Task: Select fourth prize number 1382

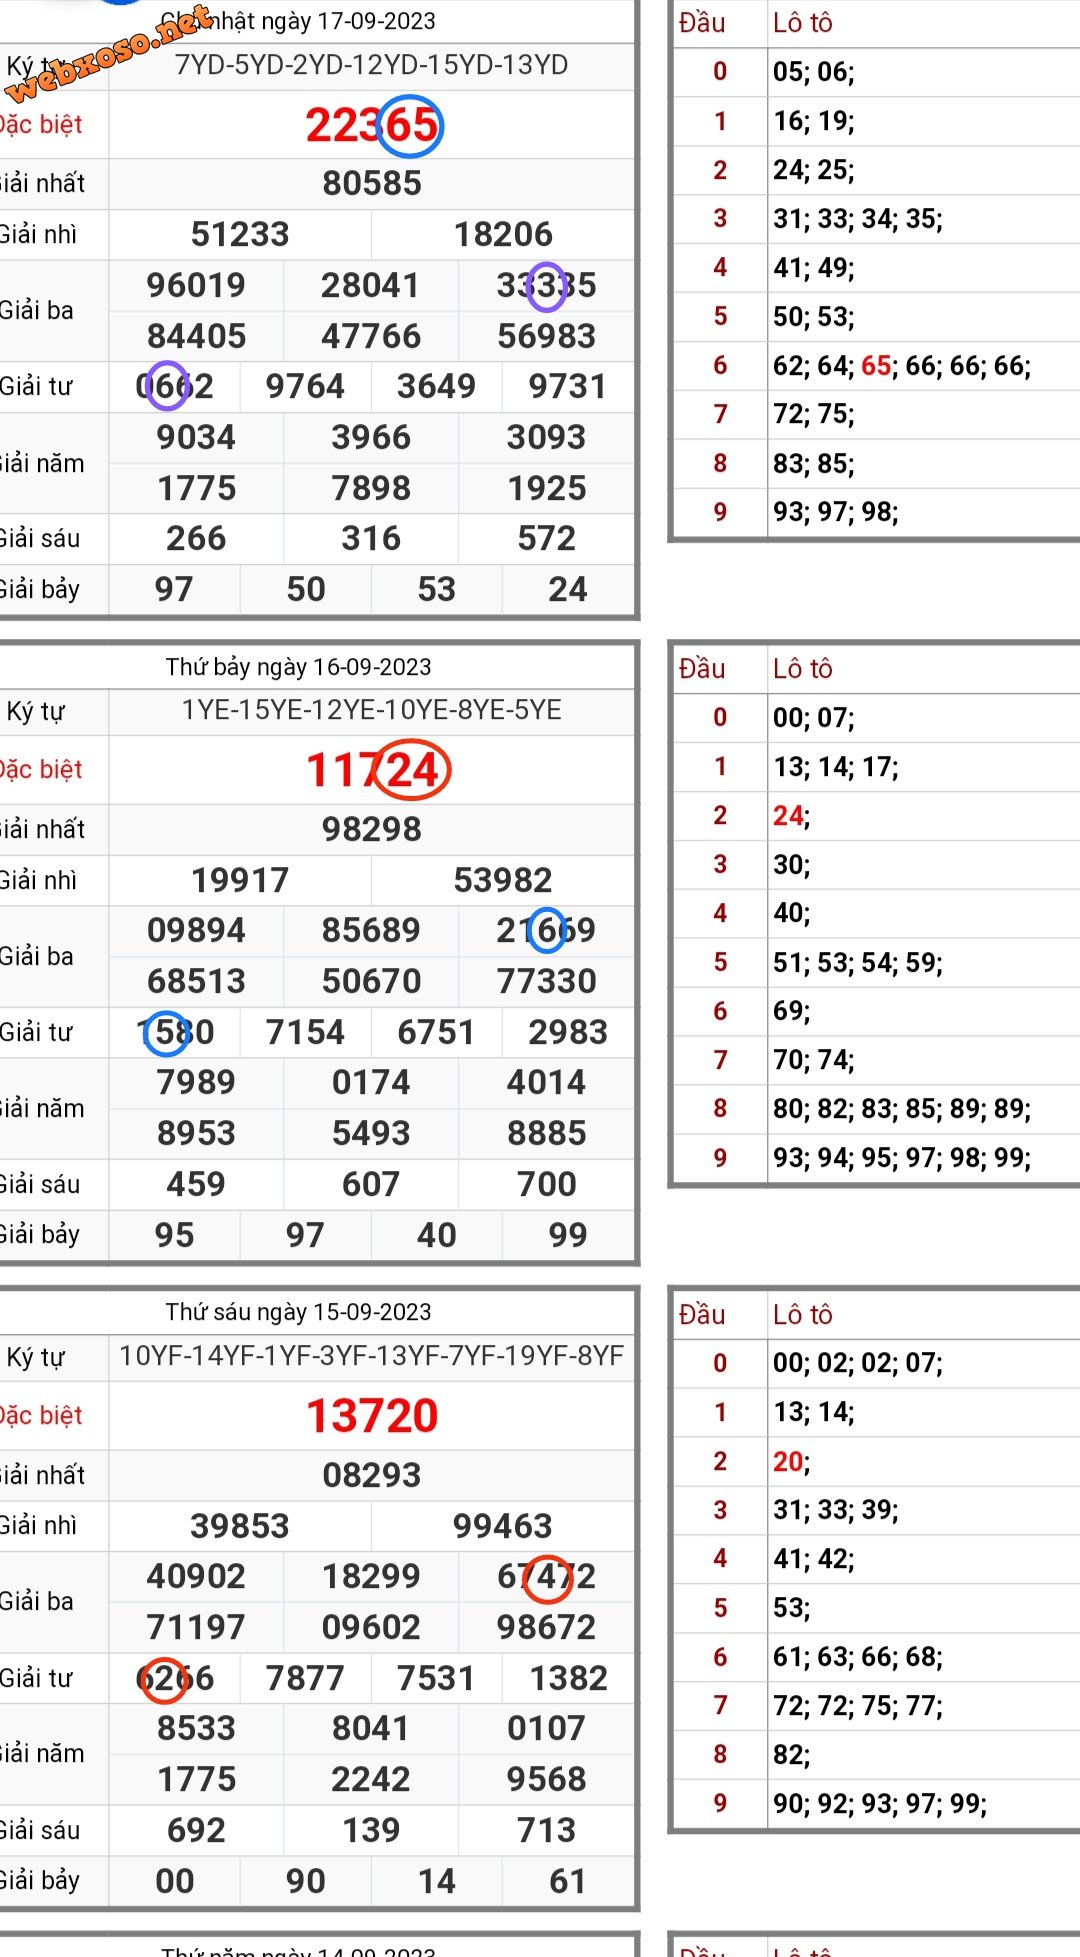Action: (568, 1679)
